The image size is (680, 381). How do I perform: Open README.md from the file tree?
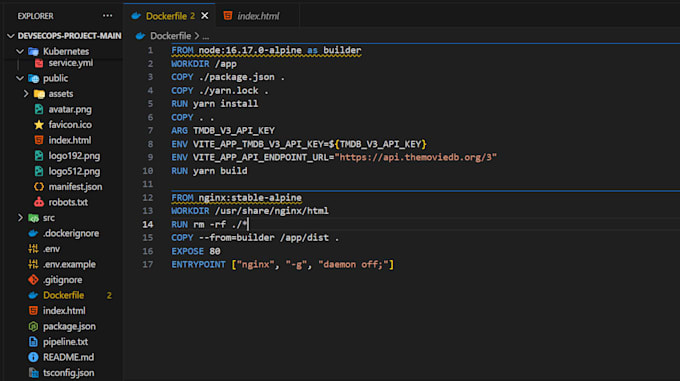(68, 357)
